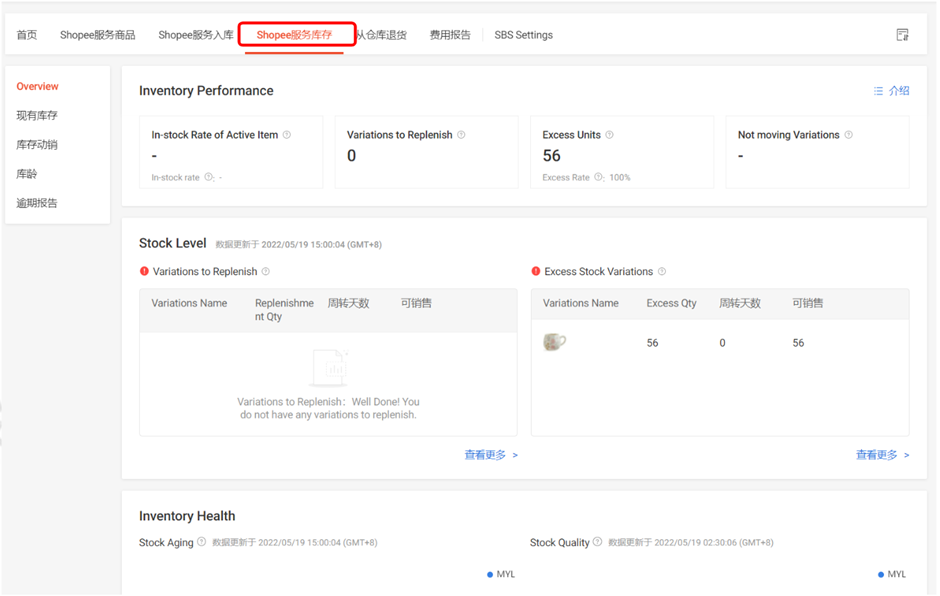Click help icon beside Stock Aging

coord(201,541)
